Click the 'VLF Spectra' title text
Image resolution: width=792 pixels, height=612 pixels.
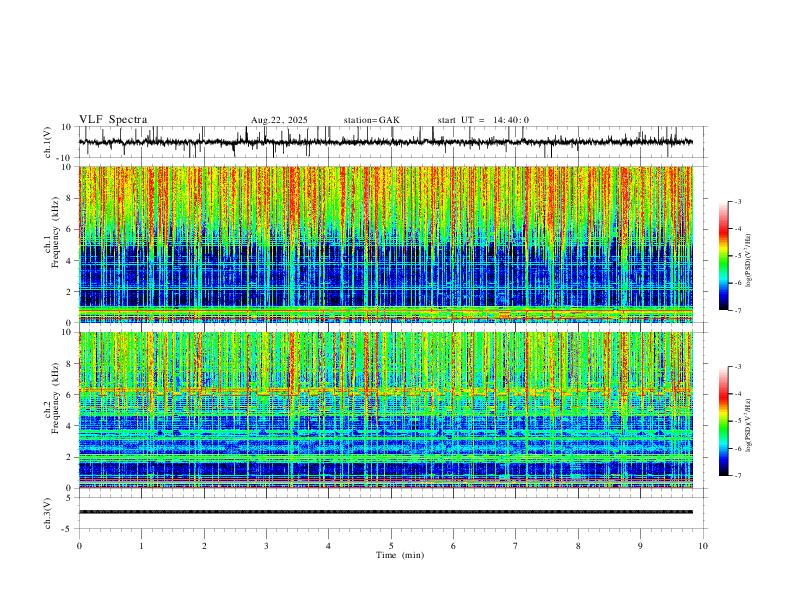coord(113,120)
